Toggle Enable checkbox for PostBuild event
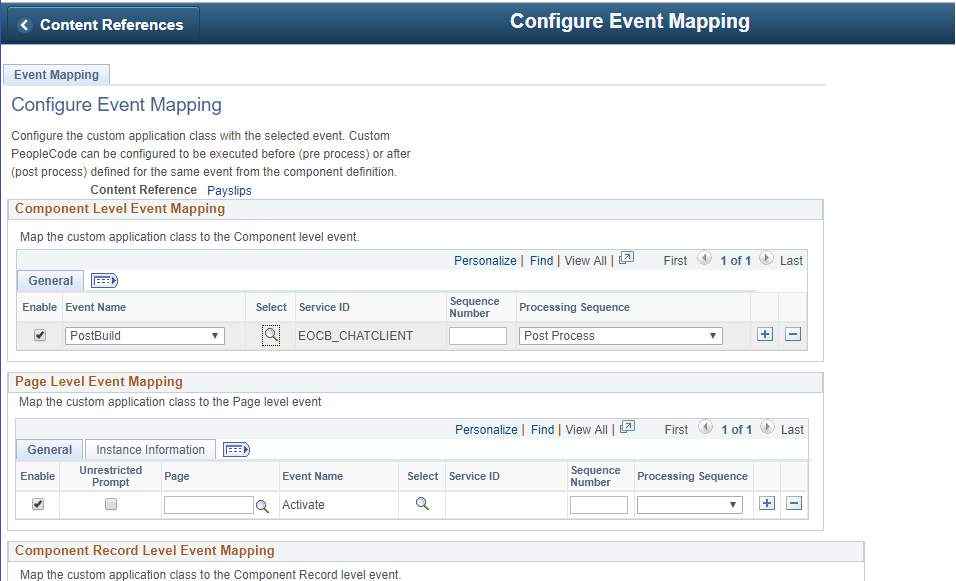This screenshot has width=956, height=581. (40, 335)
